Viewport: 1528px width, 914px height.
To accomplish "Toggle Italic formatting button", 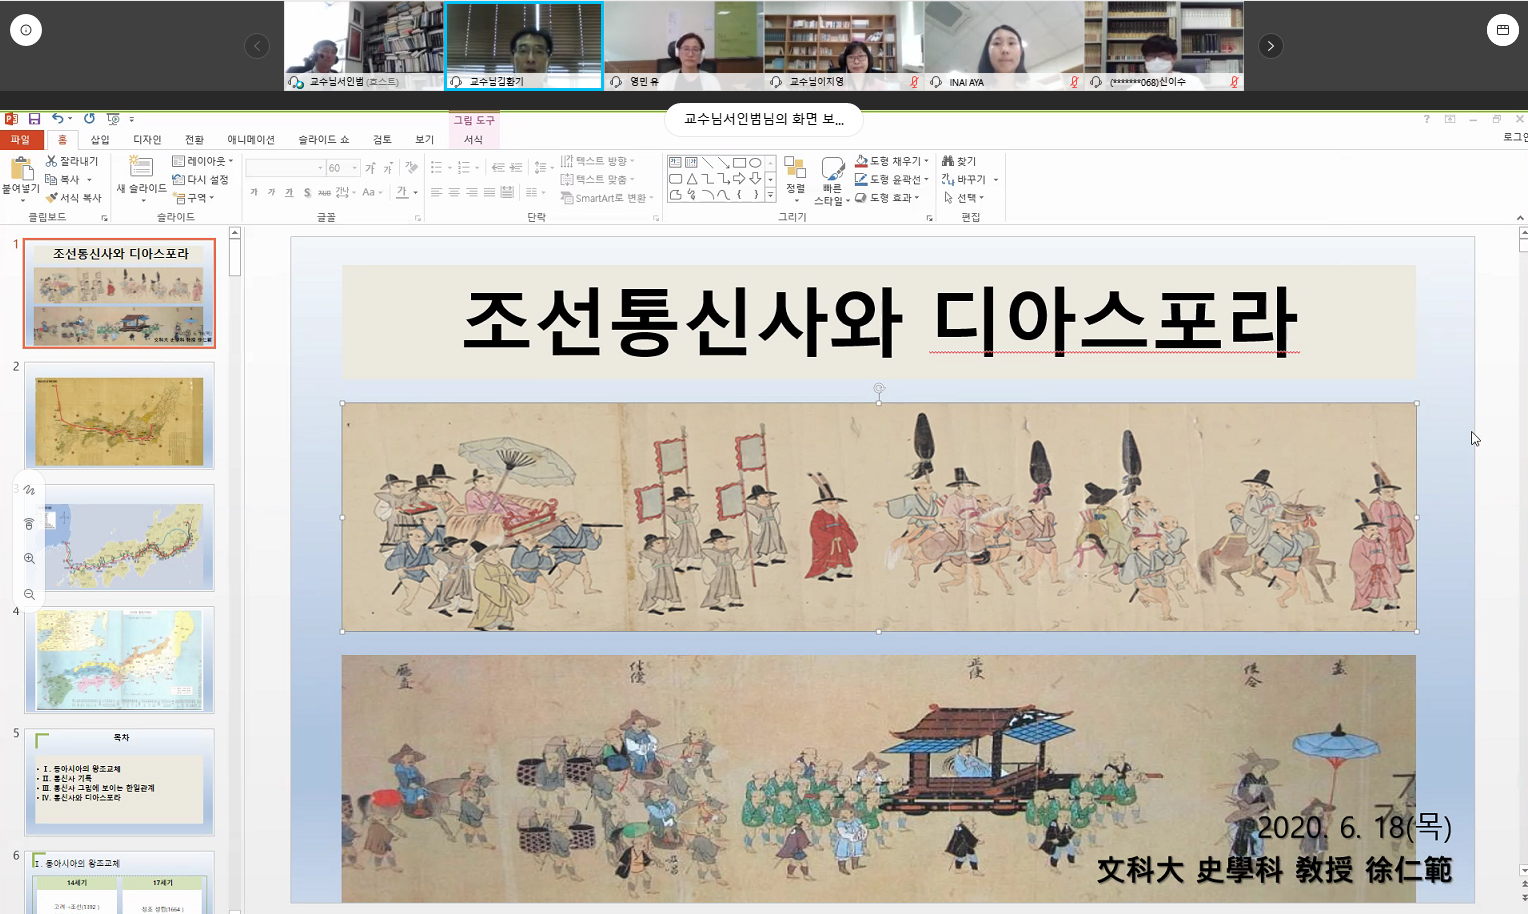I will coord(271,192).
